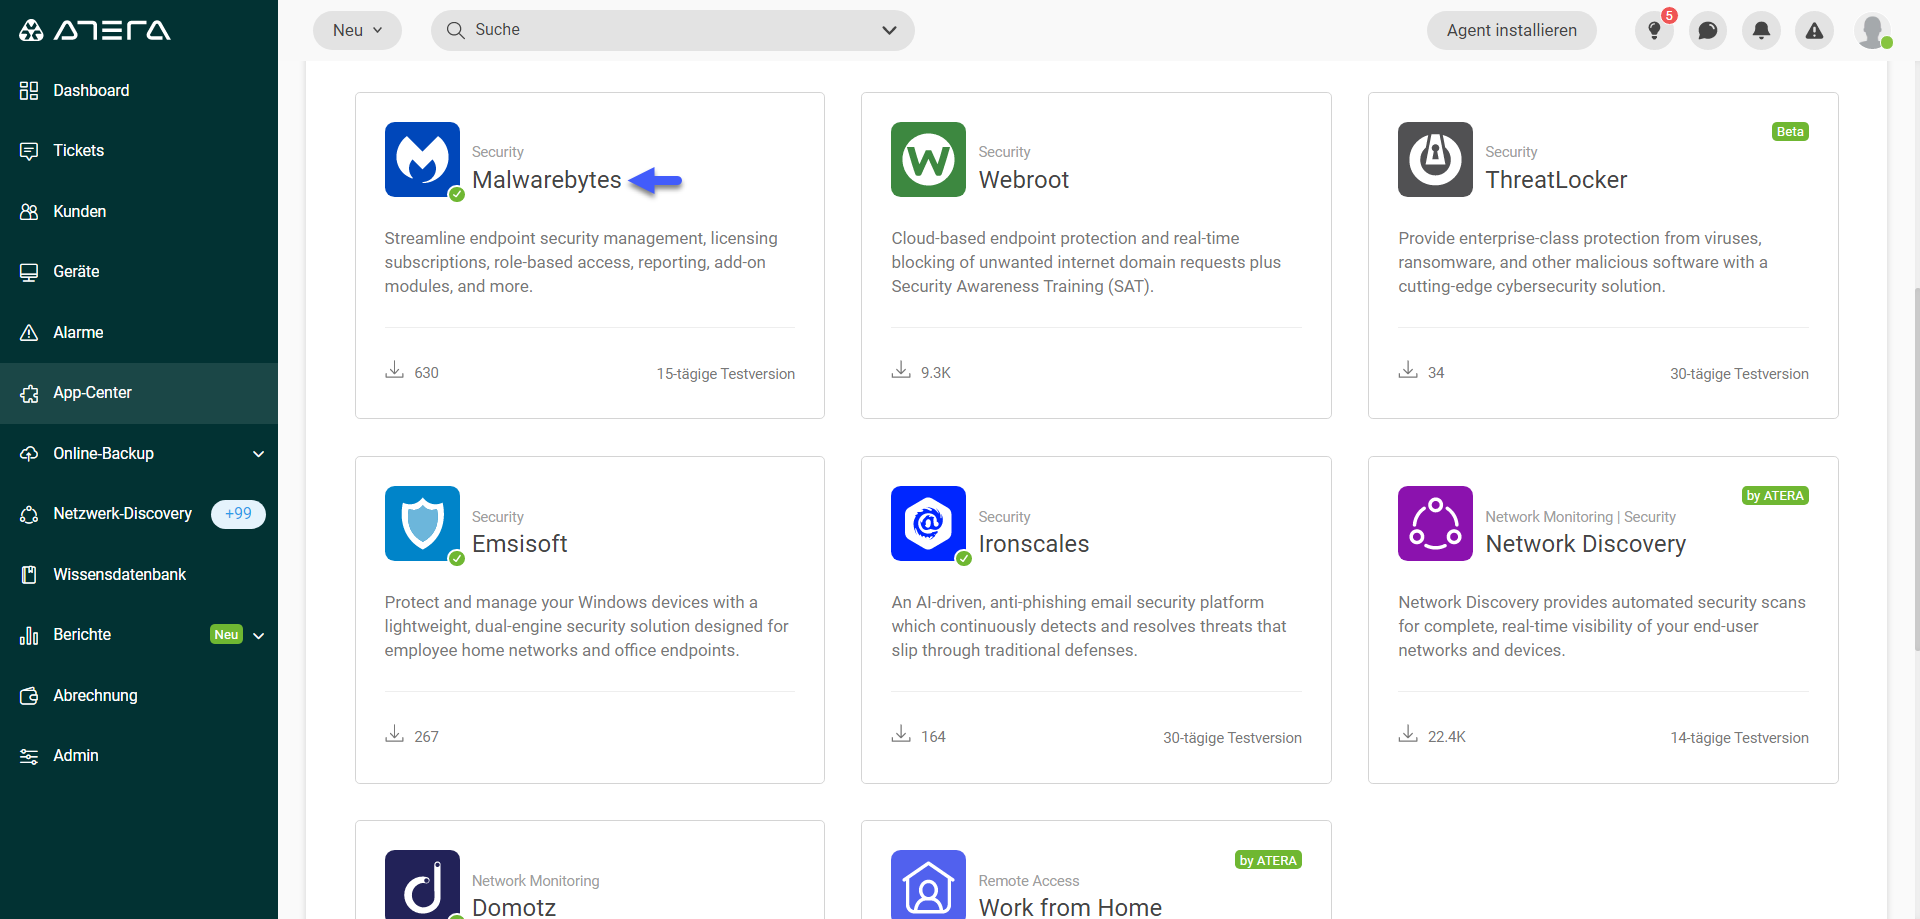Open the ThreatLocker app title
1920x919 pixels.
pyautogui.click(x=1556, y=180)
